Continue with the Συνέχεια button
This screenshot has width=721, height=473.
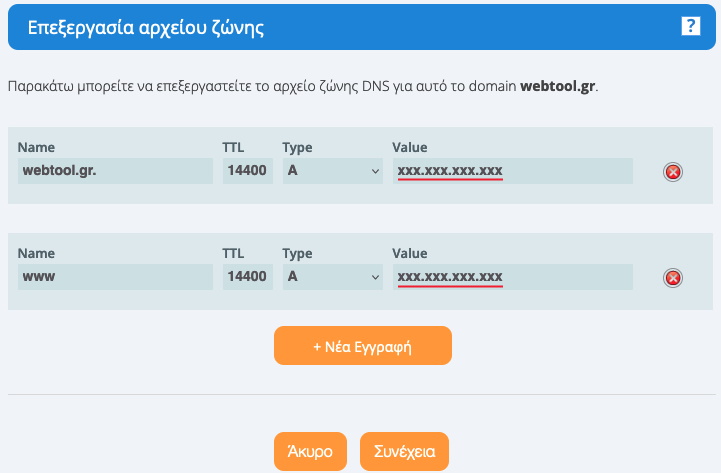[404, 451]
